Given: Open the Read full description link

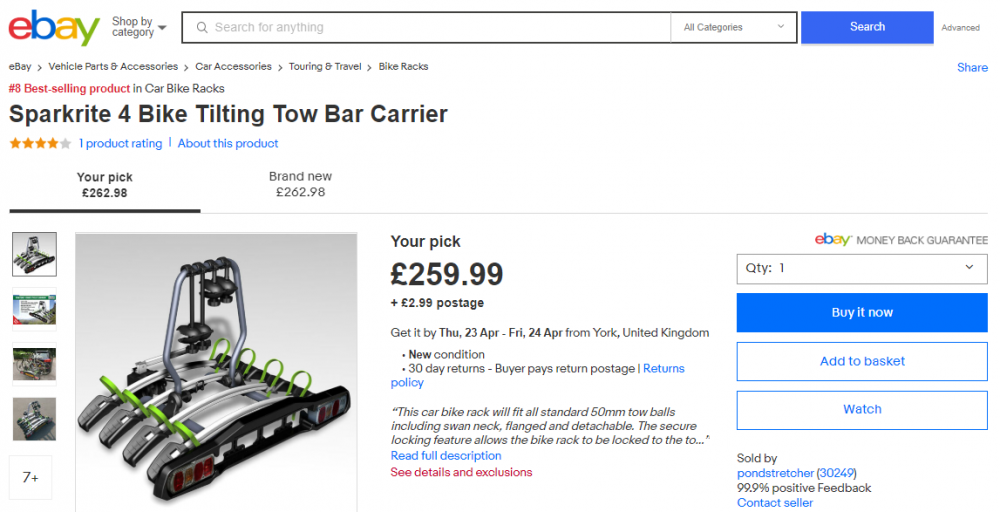Looking at the screenshot, I should (x=446, y=456).
